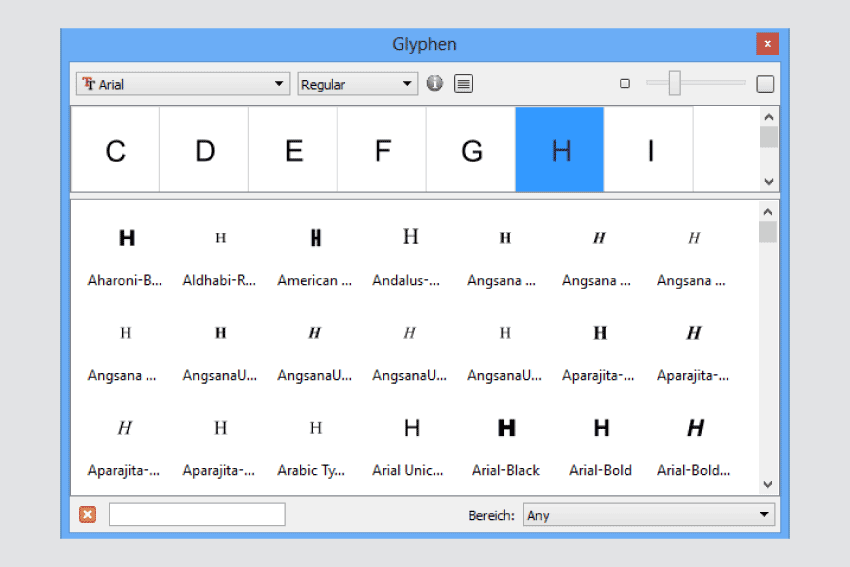This screenshot has height=567, width=850.
Task: Click the glyph grid scrollbar down arrow
Action: (x=769, y=182)
